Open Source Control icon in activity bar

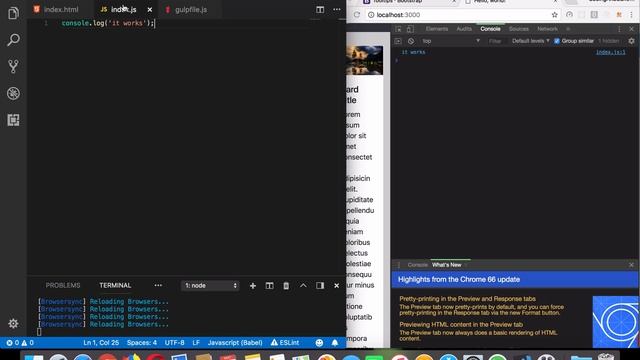coord(13,67)
